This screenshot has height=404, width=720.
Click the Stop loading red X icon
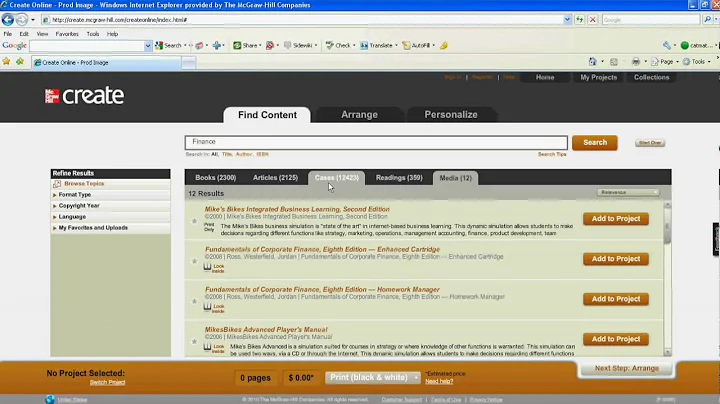tap(592, 20)
